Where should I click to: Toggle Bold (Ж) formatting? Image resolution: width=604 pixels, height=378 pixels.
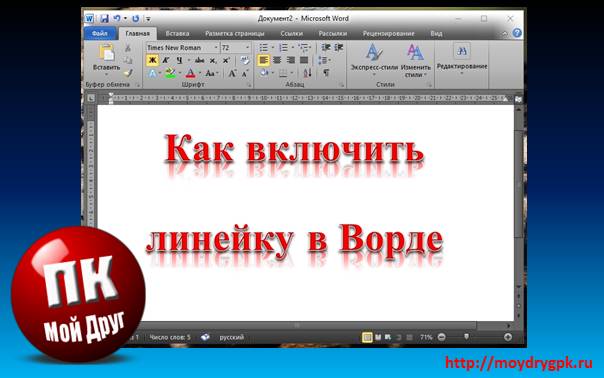click(x=153, y=60)
